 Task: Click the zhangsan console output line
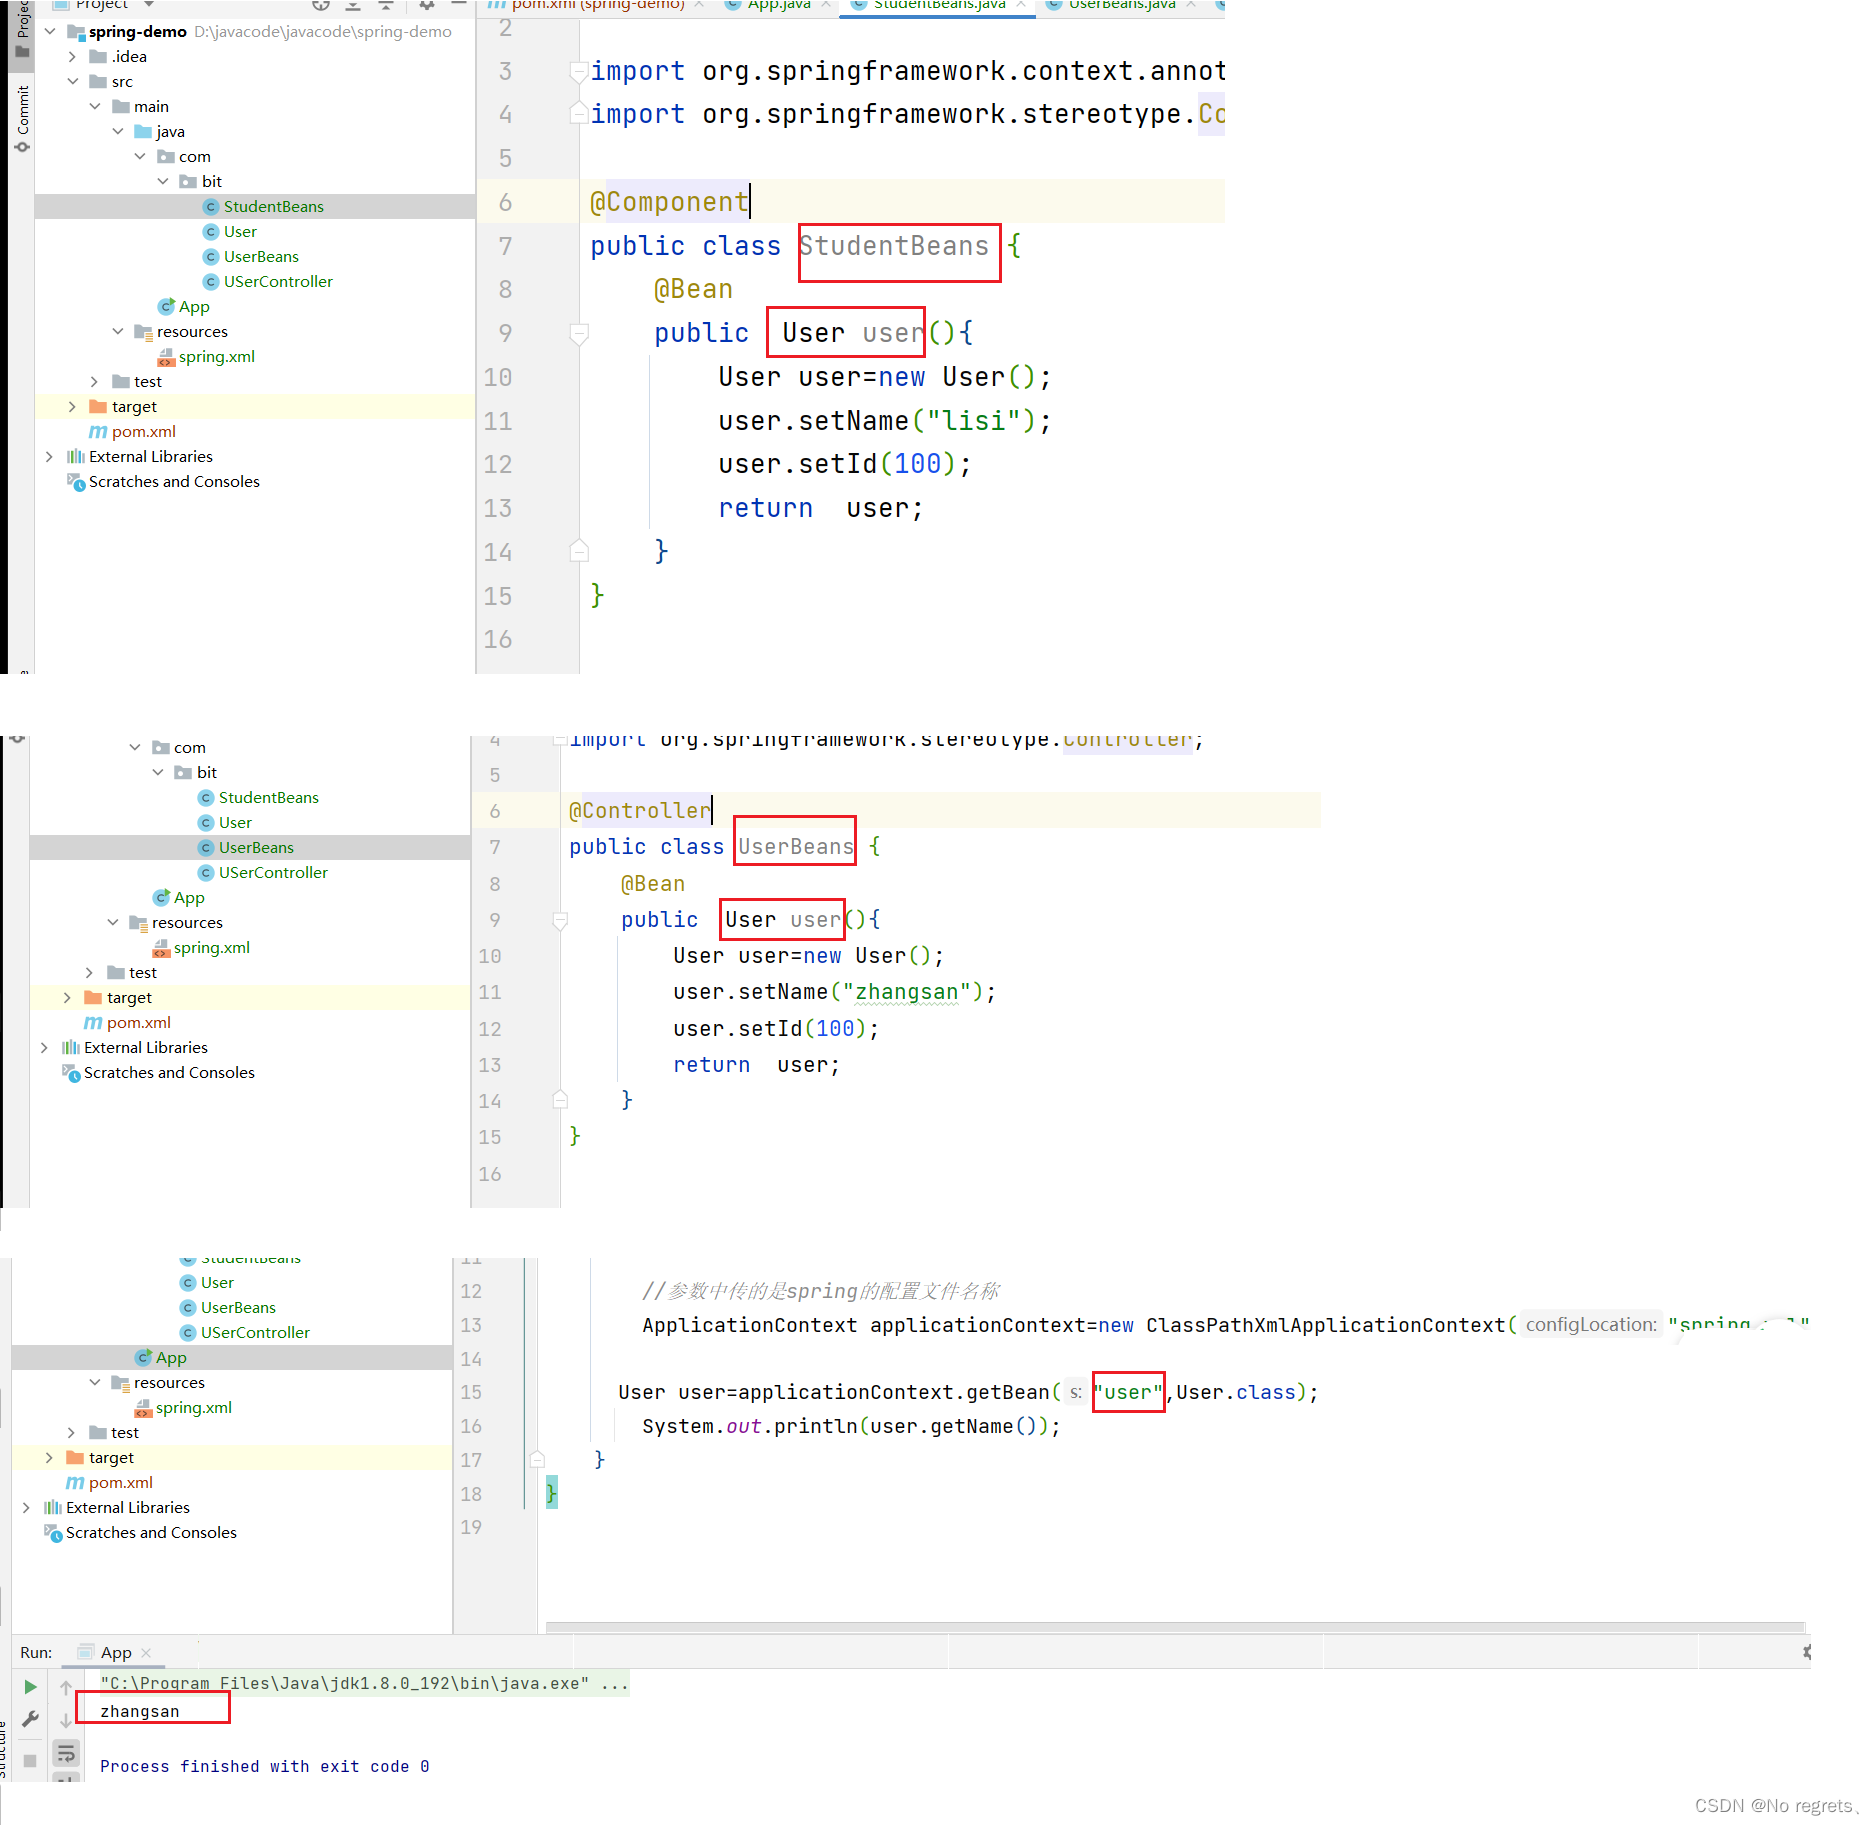[x=140, y=1711]
